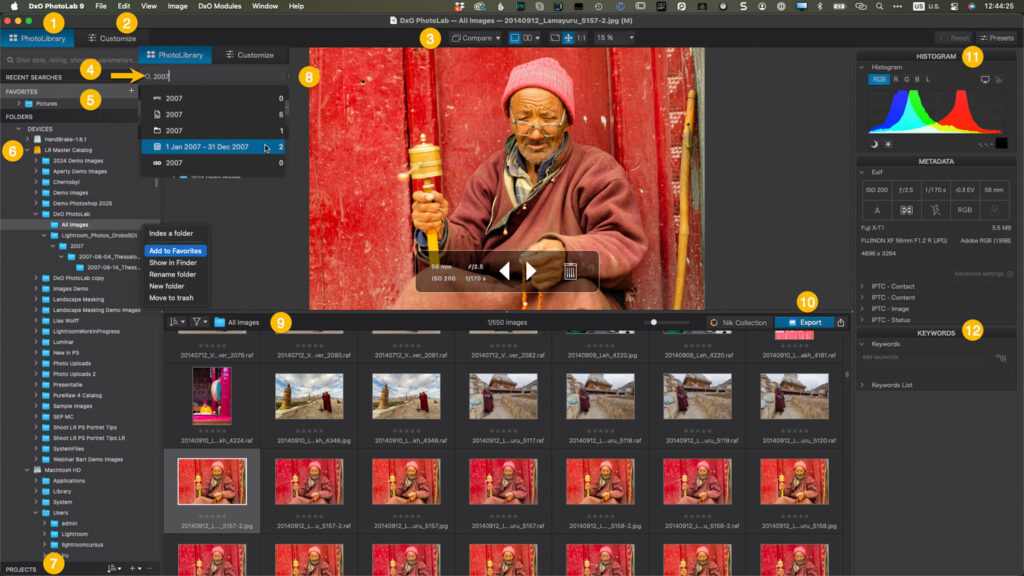Click the plus icon in Projects bar
This screenshot has width=1024, height=576.
132,568
